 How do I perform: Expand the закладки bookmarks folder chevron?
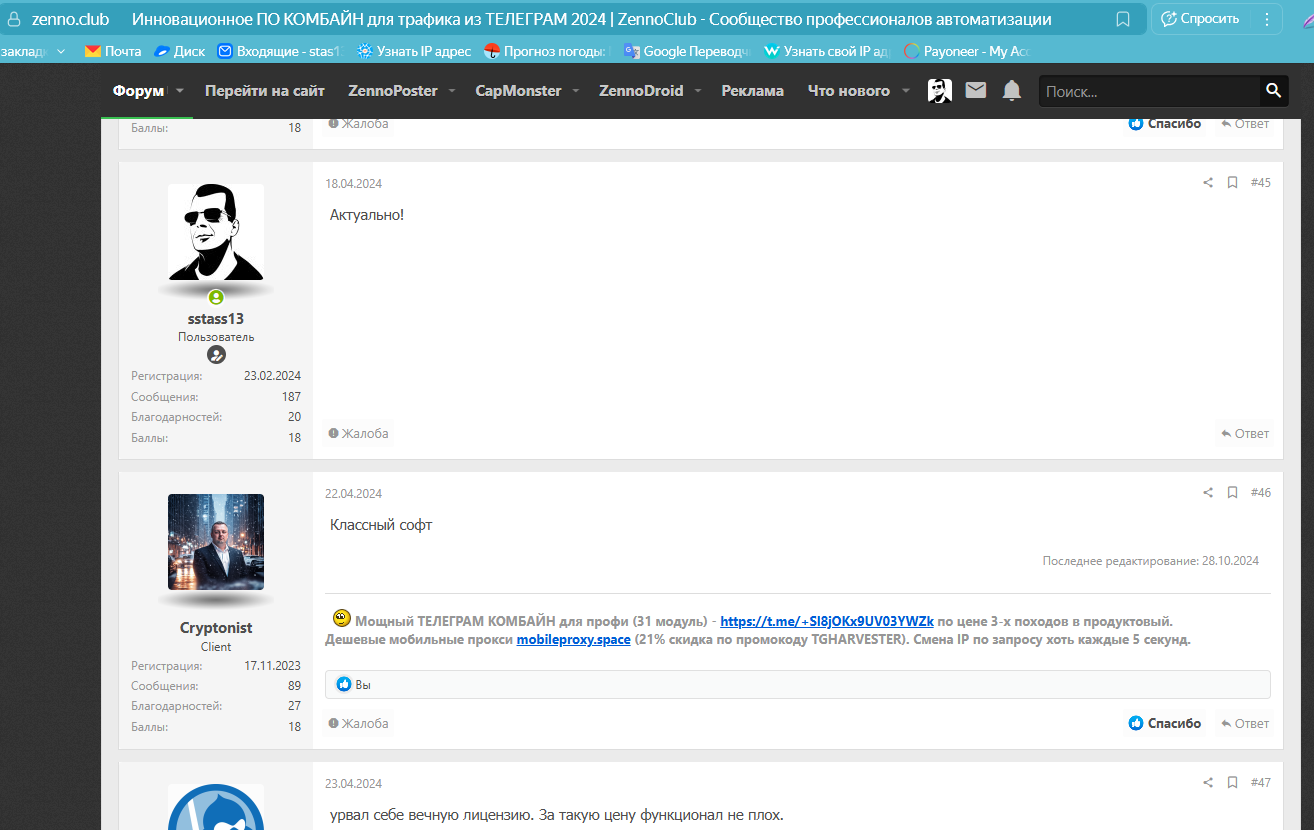click(x=62, y=51)
